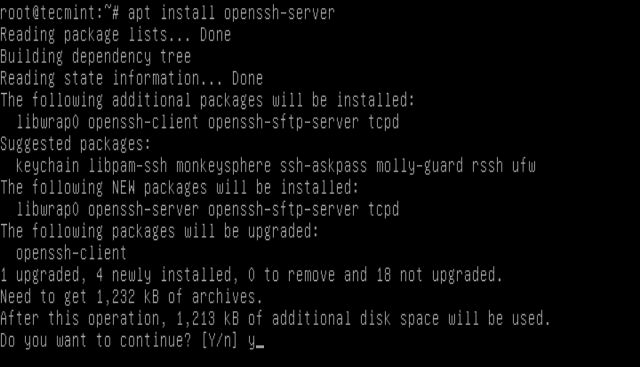640x367 pixels.
Task: Click the Building dependency tree line
Action: pos(96,56)
